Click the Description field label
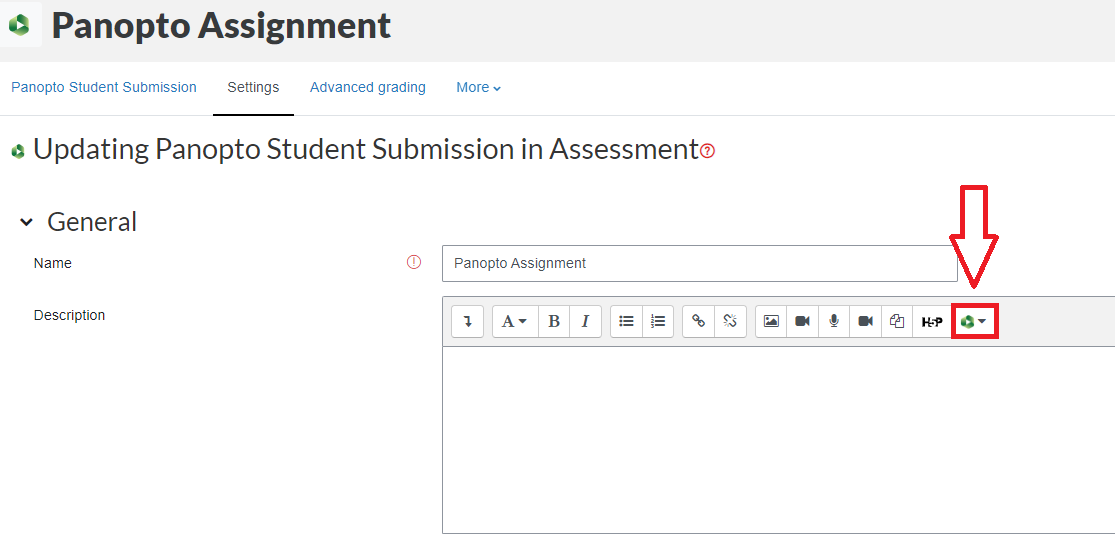 (x=70, y=315)
